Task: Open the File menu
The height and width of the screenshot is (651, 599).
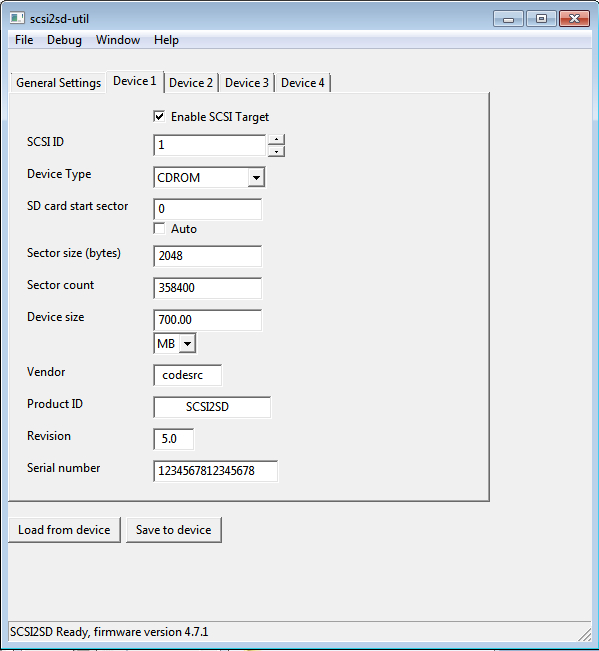Action: click(24, 40)
